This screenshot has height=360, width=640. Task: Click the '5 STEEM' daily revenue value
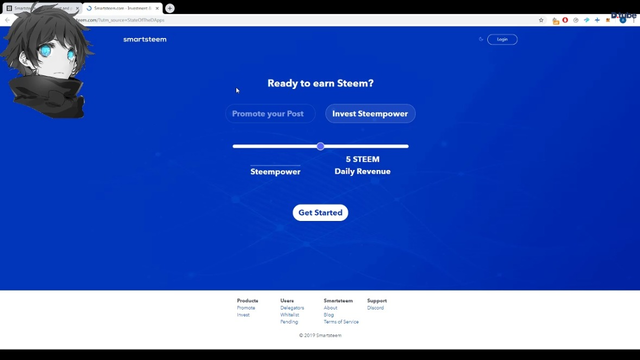(x=362, y=159)
